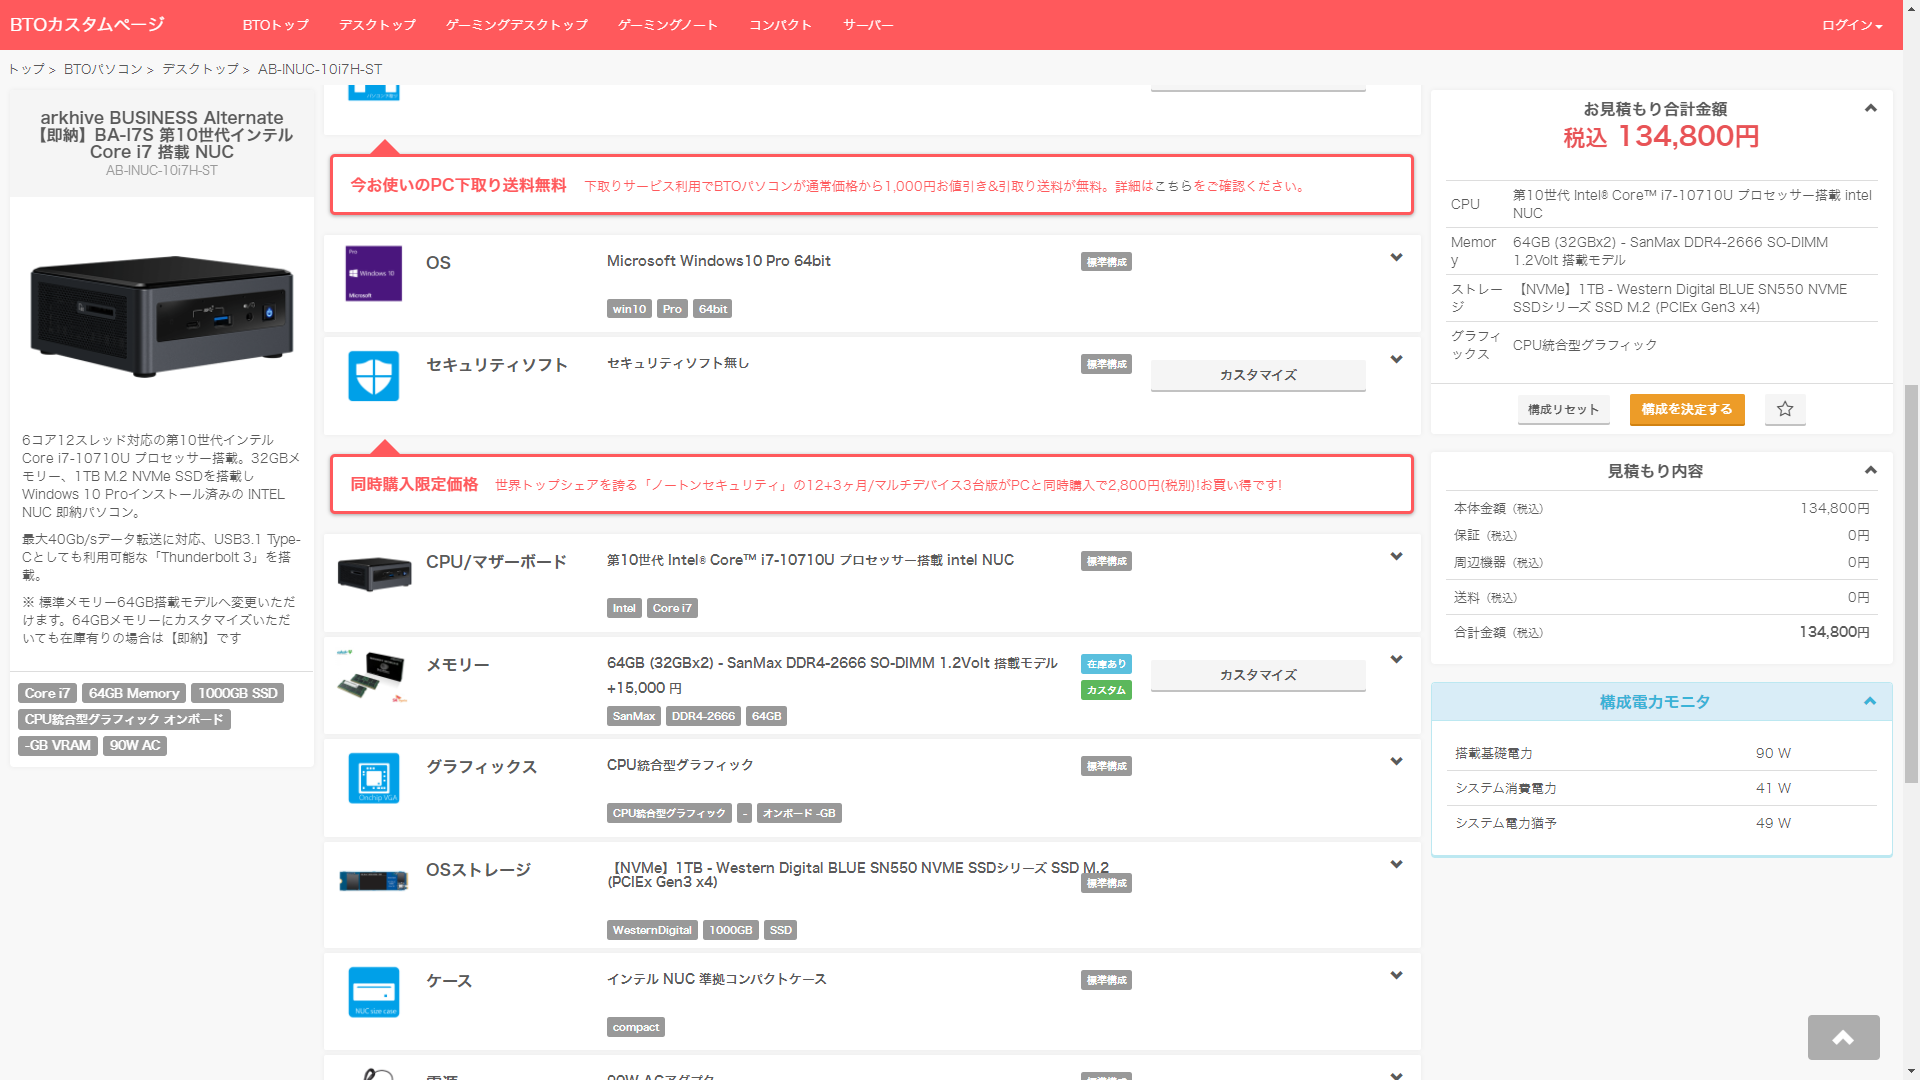The height and width of the screenshot is (1080, 1920).
Task: Click the security software shield icon
Action: click(374, 376)
